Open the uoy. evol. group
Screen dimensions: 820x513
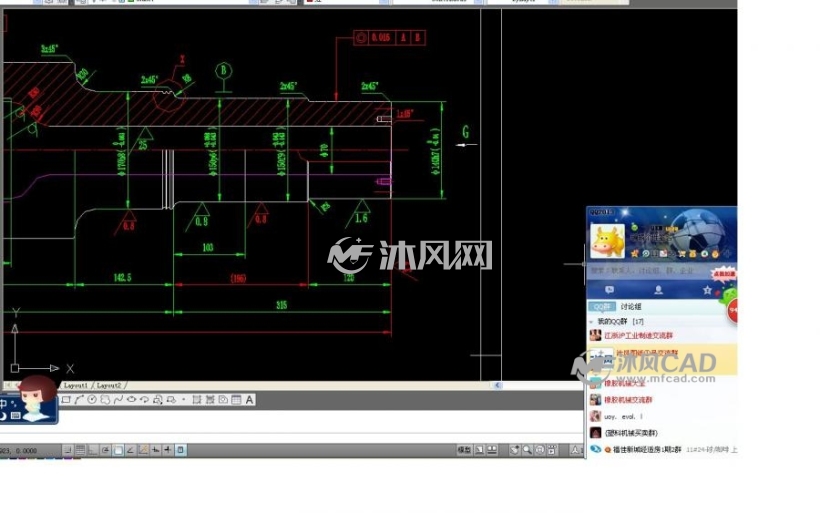pos(662,417)
